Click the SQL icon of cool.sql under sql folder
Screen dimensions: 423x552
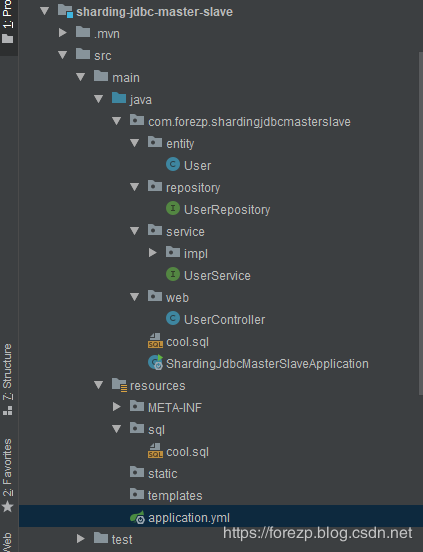pyautogui.click(x=155, y=451)
